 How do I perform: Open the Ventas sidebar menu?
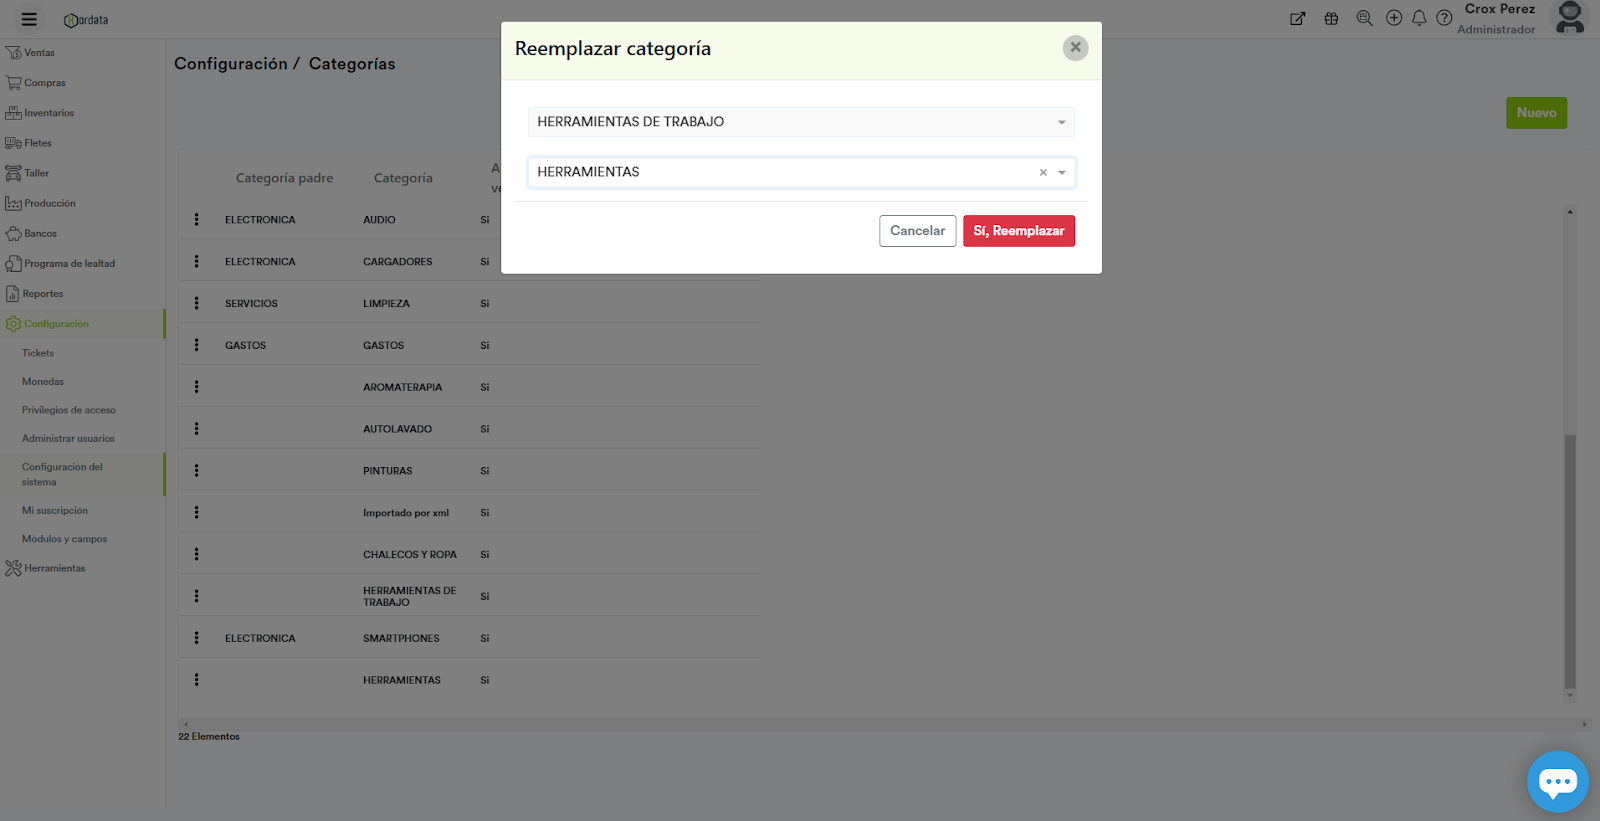[x=39, y=53]
